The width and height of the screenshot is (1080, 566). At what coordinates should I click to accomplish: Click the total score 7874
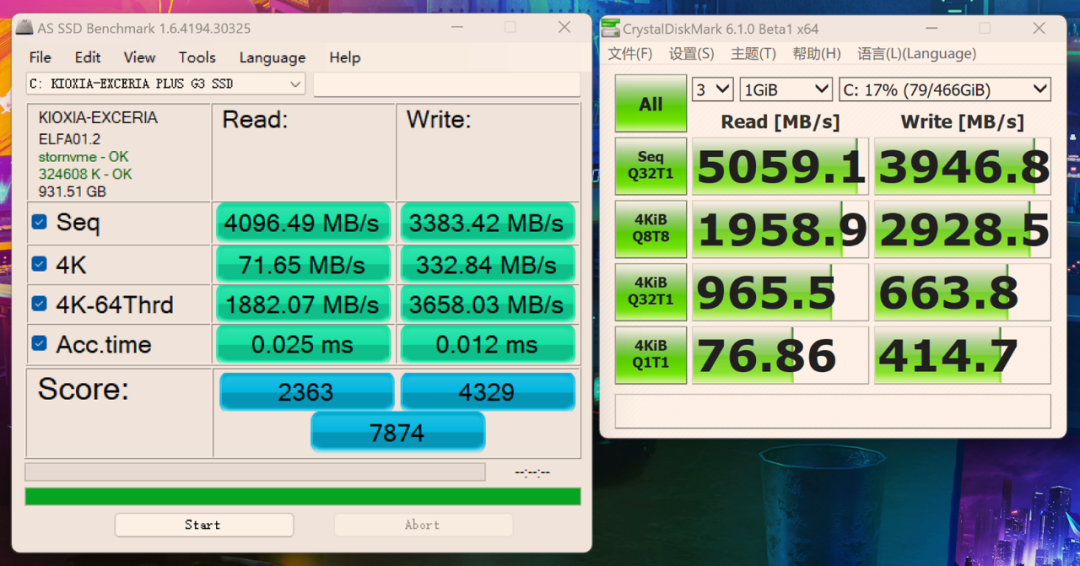(x=397, y=432)
